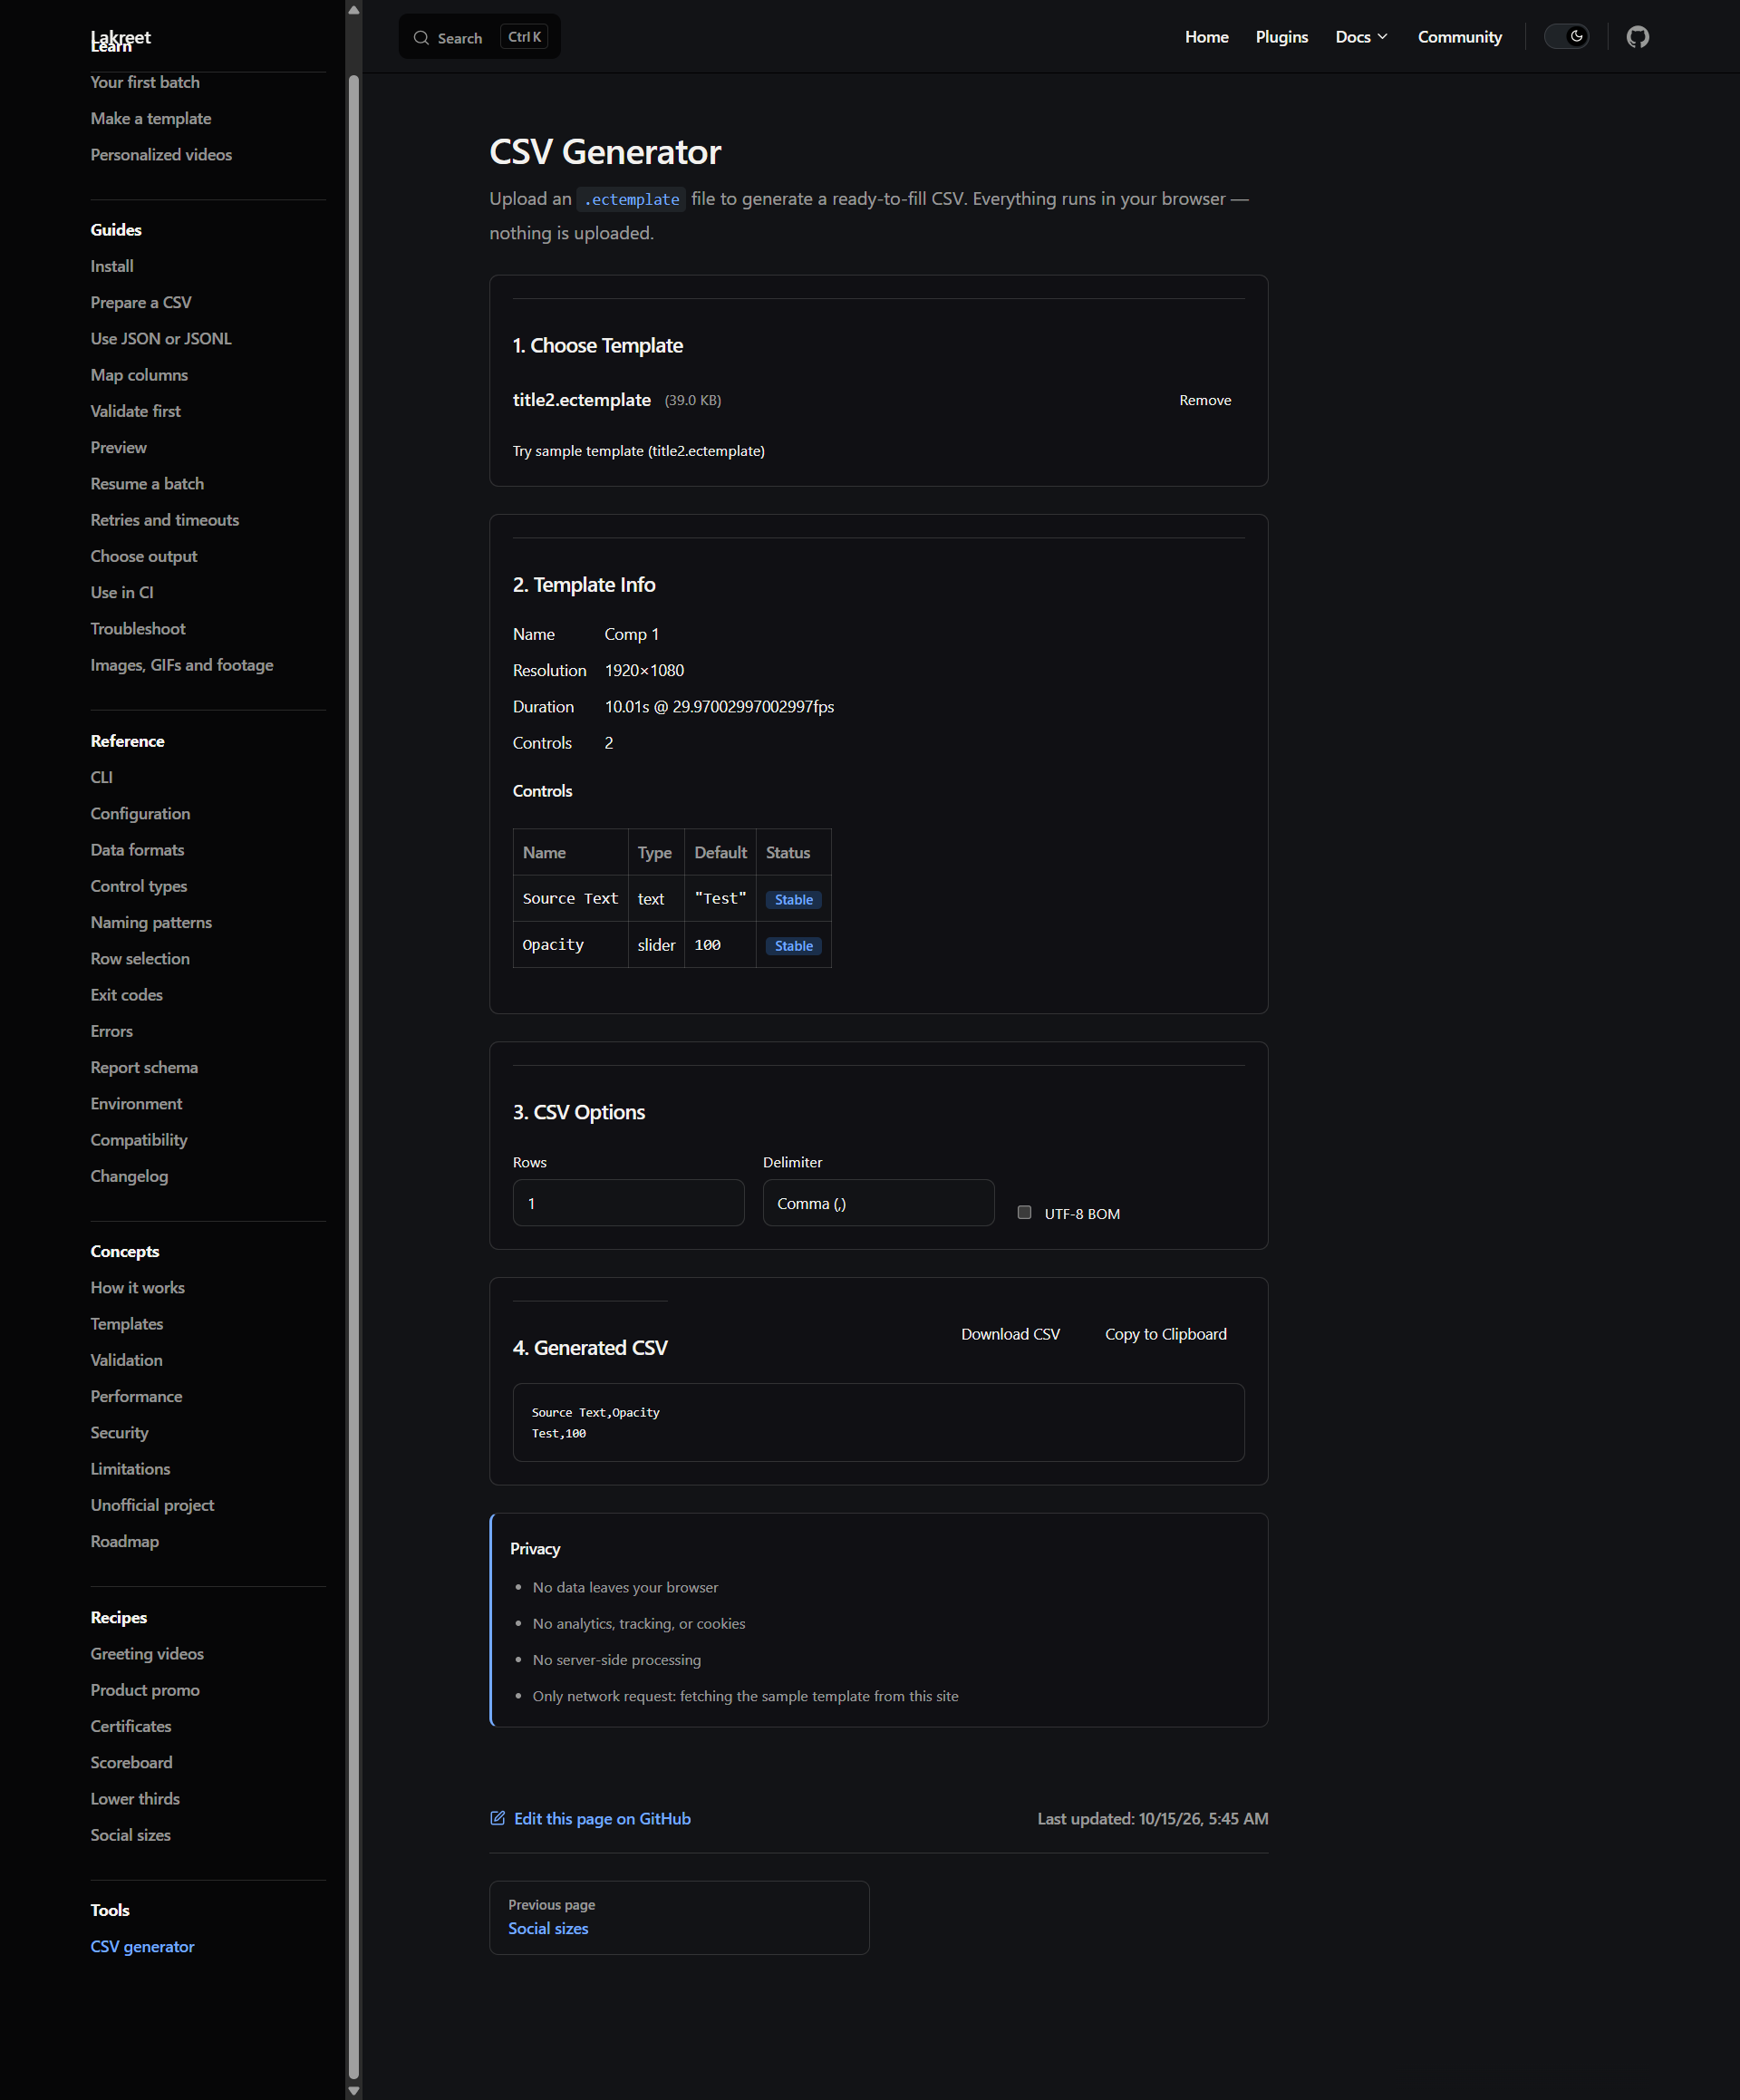Click sidebar scrollbar down arrow

pos(353,2090)
